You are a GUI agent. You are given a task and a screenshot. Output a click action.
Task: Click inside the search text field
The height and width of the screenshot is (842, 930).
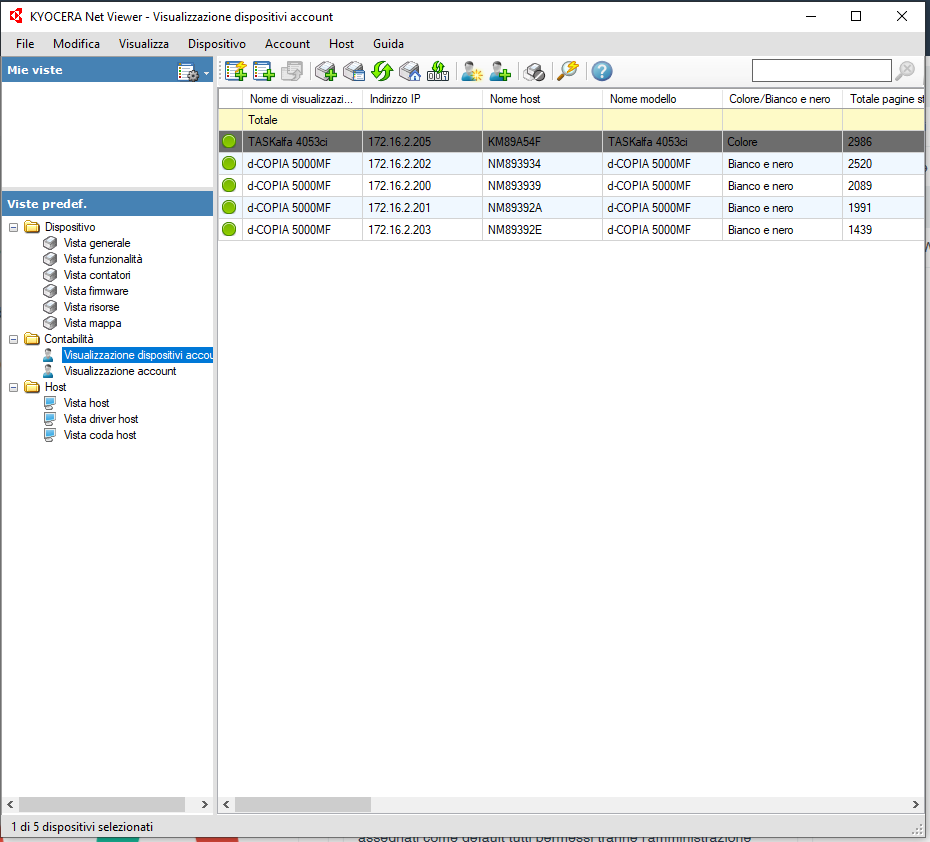821,71
